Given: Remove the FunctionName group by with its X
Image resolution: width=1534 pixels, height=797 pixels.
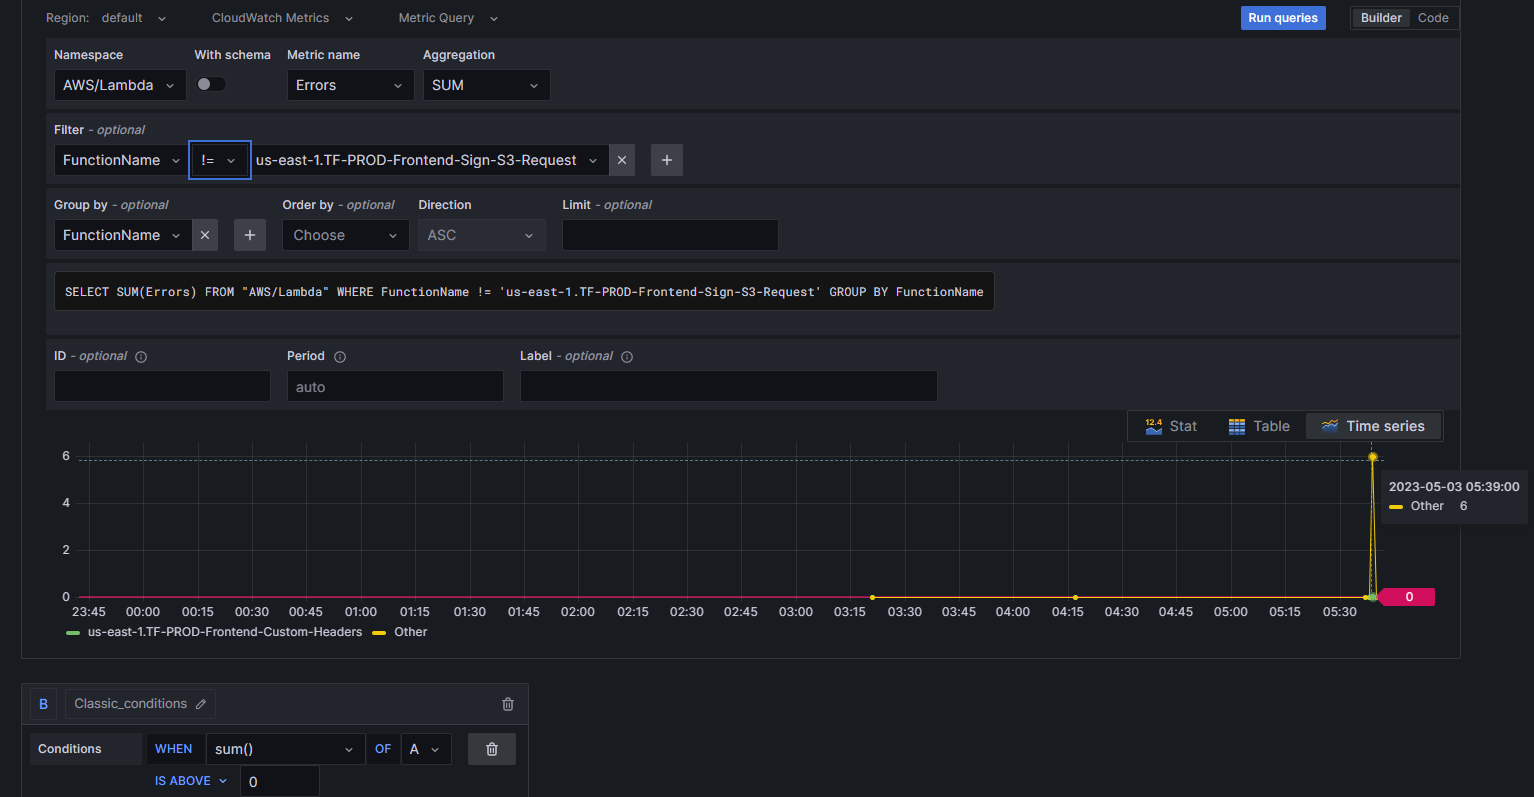Looking at the screenshot, I should click(205, 235).
